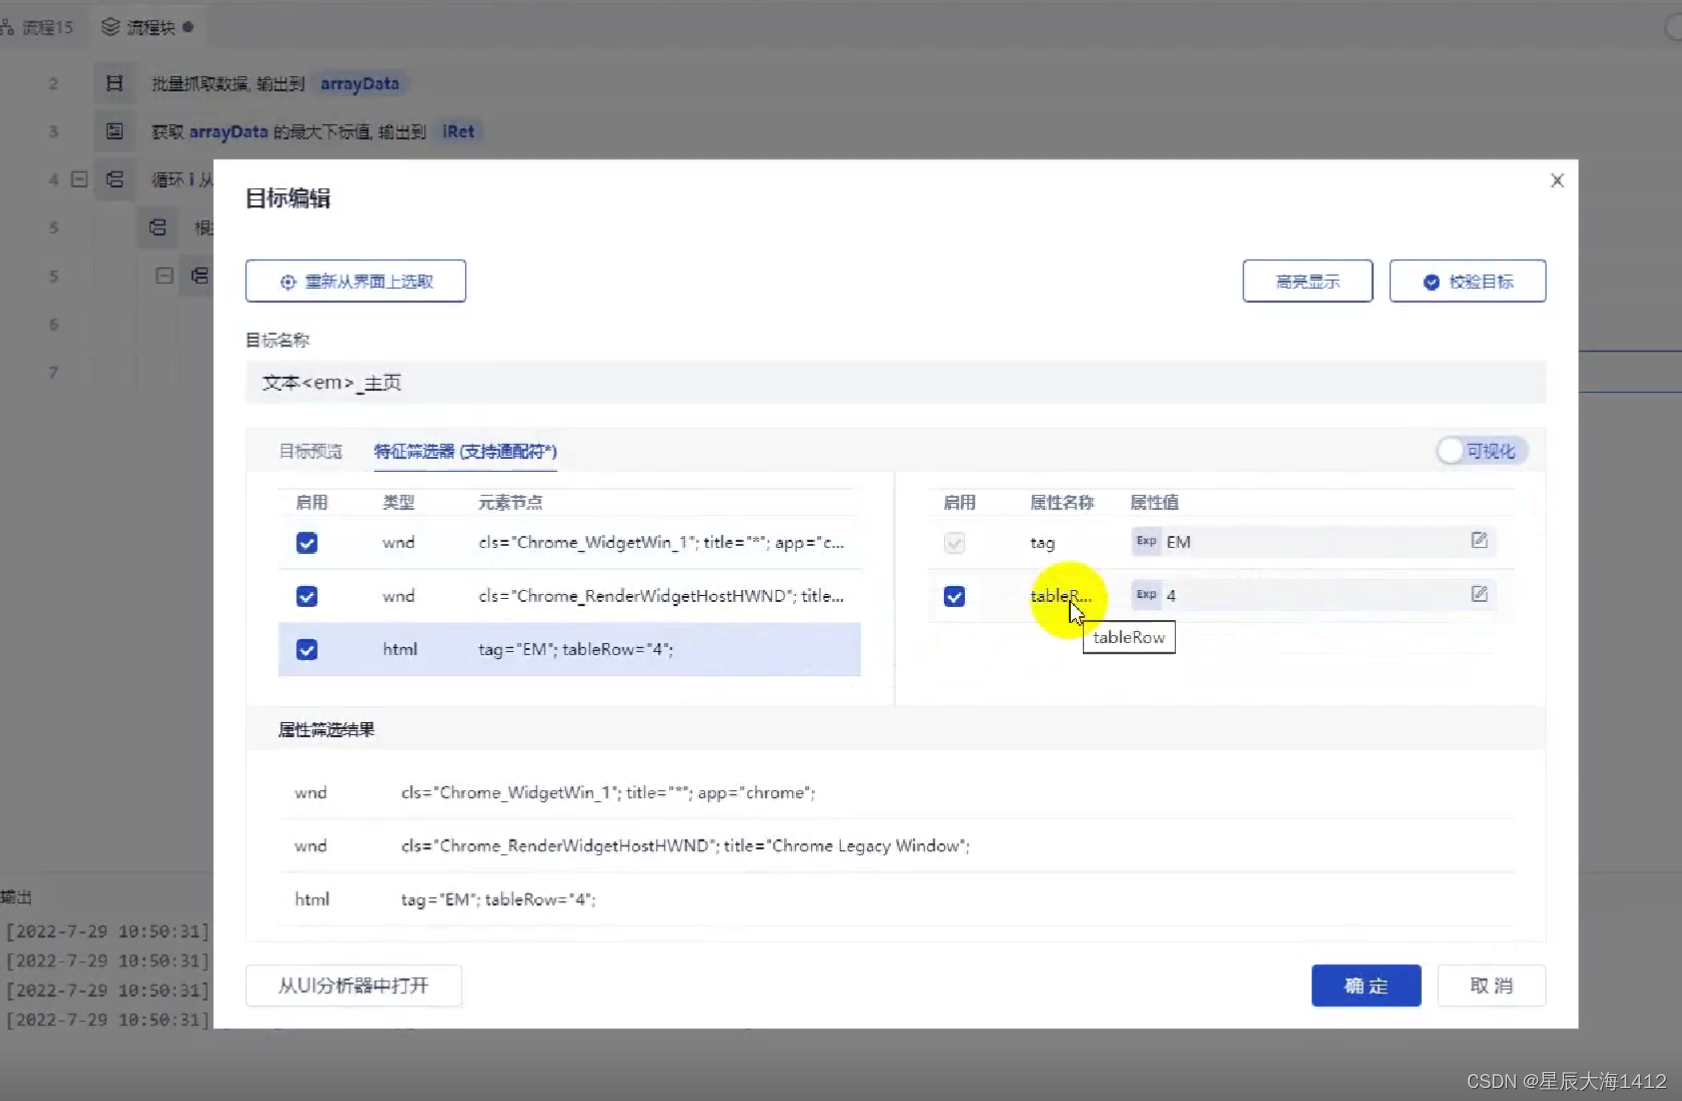Click the 校验目标 button
Image resolution: width=1682 pixels, height=1101 pixels.
click(1467, 281)
